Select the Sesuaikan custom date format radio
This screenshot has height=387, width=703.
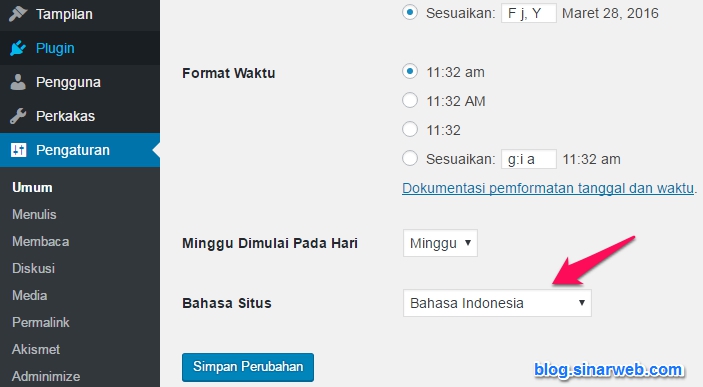pos(410,13)
